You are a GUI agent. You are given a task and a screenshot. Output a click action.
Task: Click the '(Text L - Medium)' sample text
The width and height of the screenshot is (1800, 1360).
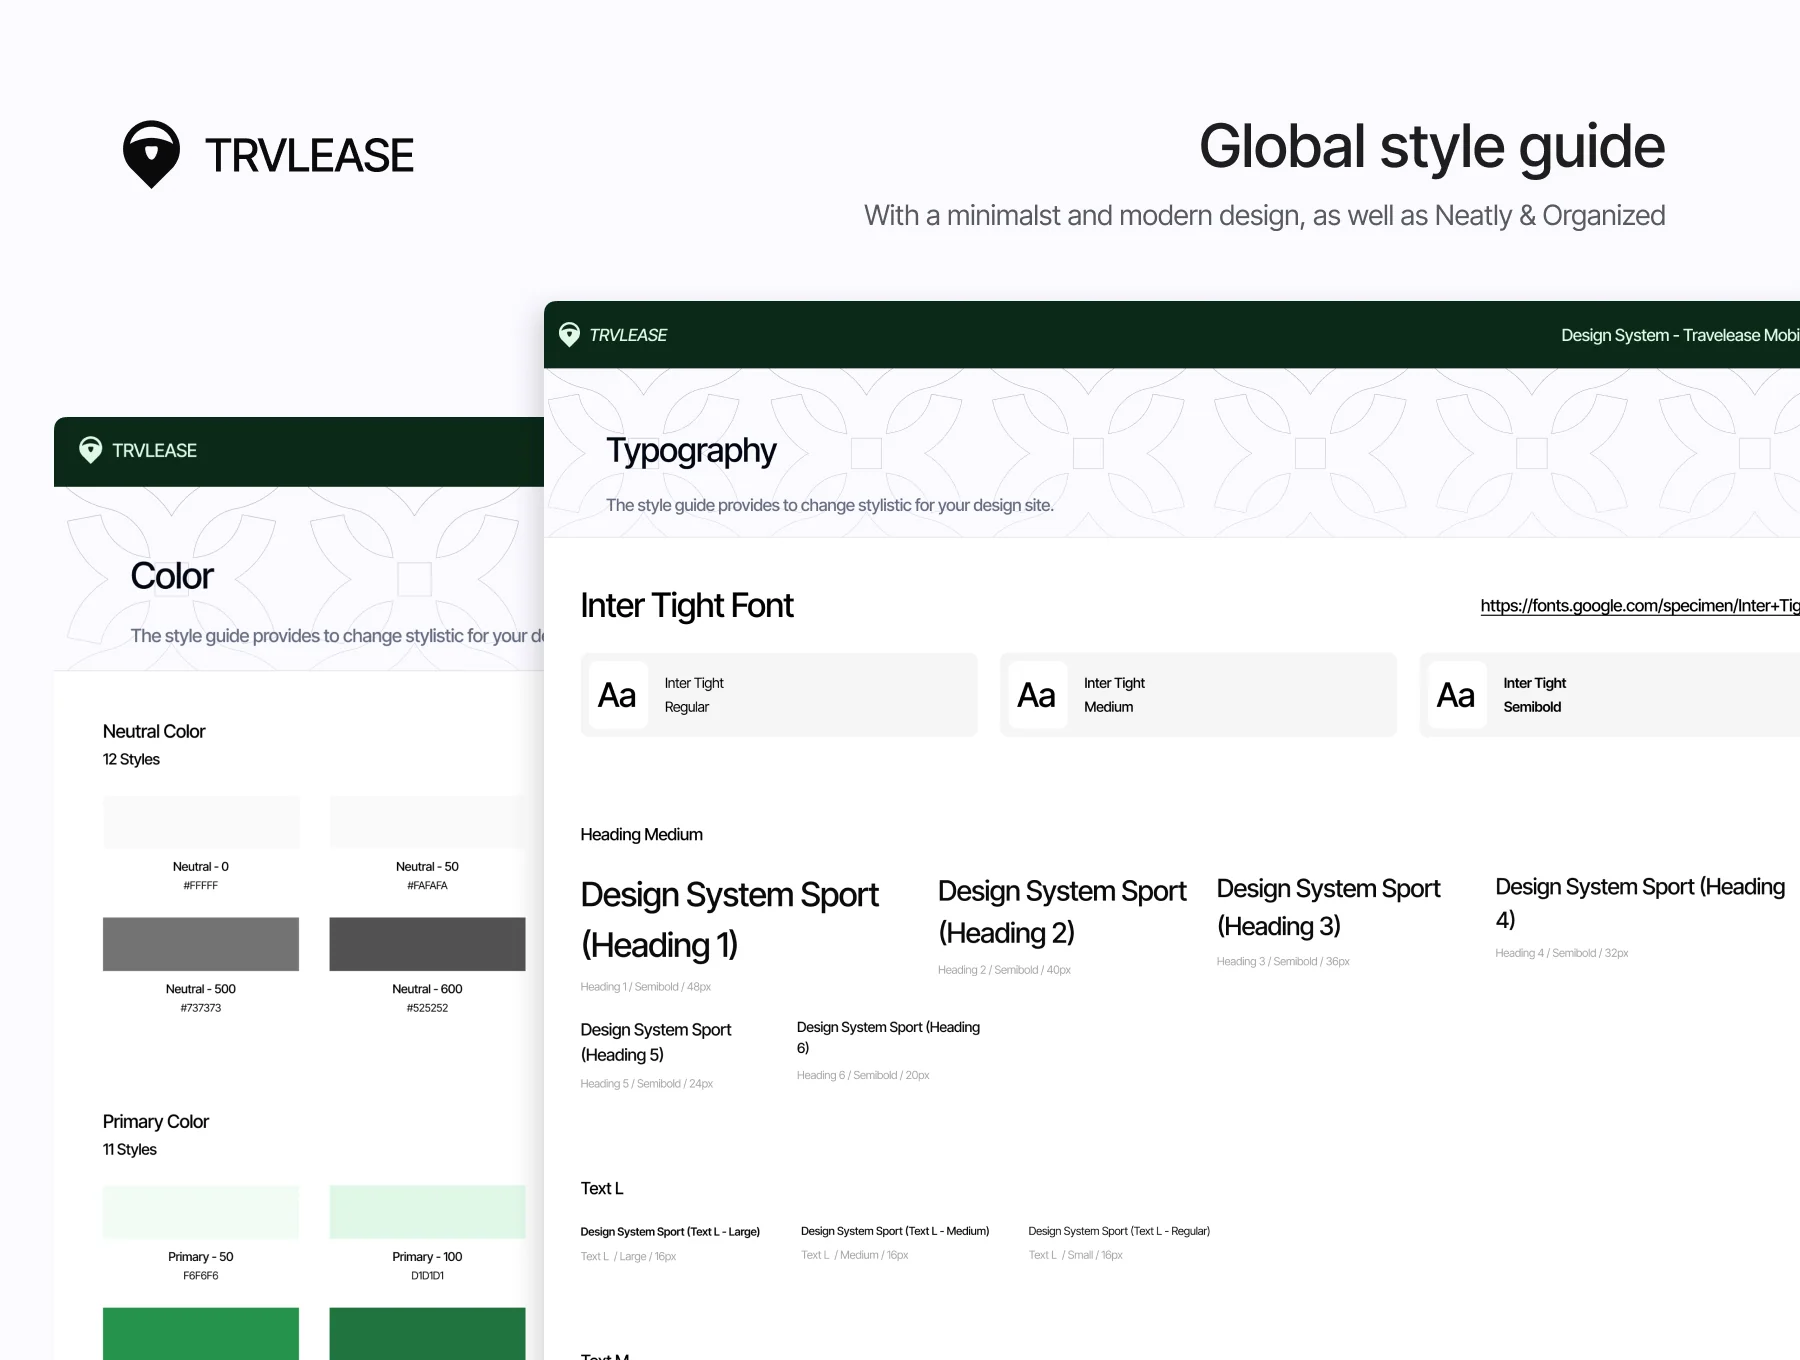[x=895, y=1231]
